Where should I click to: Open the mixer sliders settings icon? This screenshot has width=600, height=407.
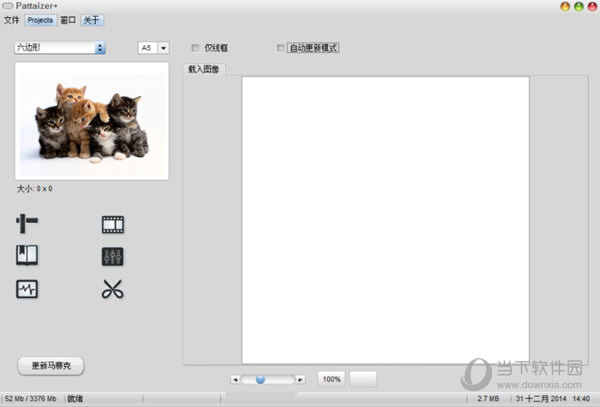coord(112,257)
